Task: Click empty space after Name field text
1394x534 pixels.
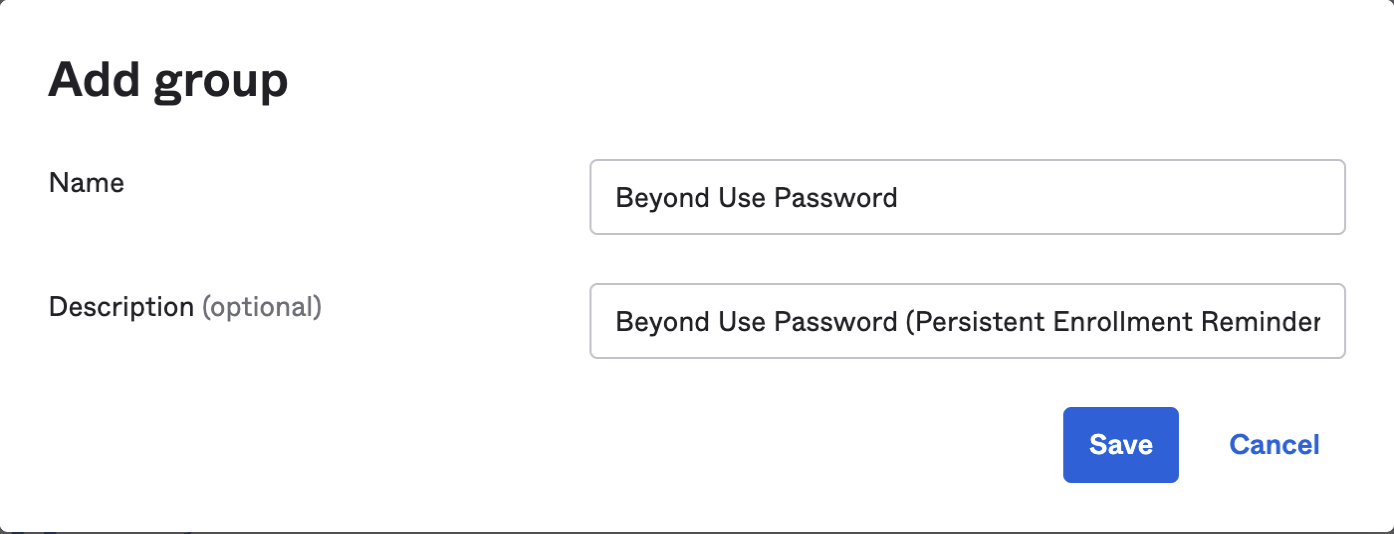Action: click(x=1120, y=198)
